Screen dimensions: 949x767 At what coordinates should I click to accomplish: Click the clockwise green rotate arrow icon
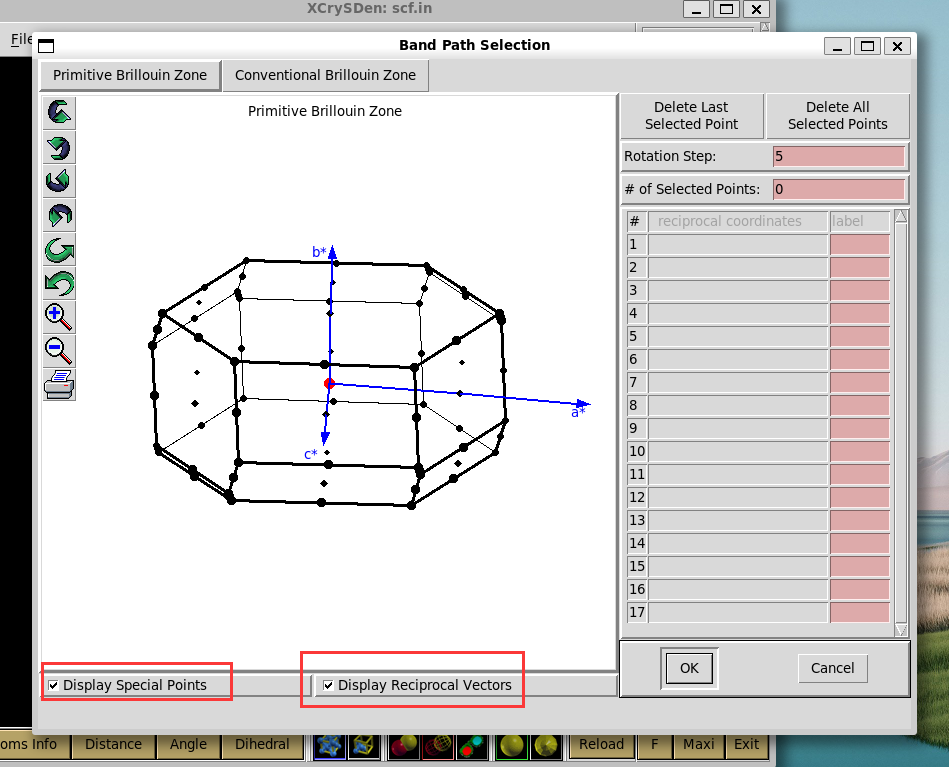(x=59, y=249)
